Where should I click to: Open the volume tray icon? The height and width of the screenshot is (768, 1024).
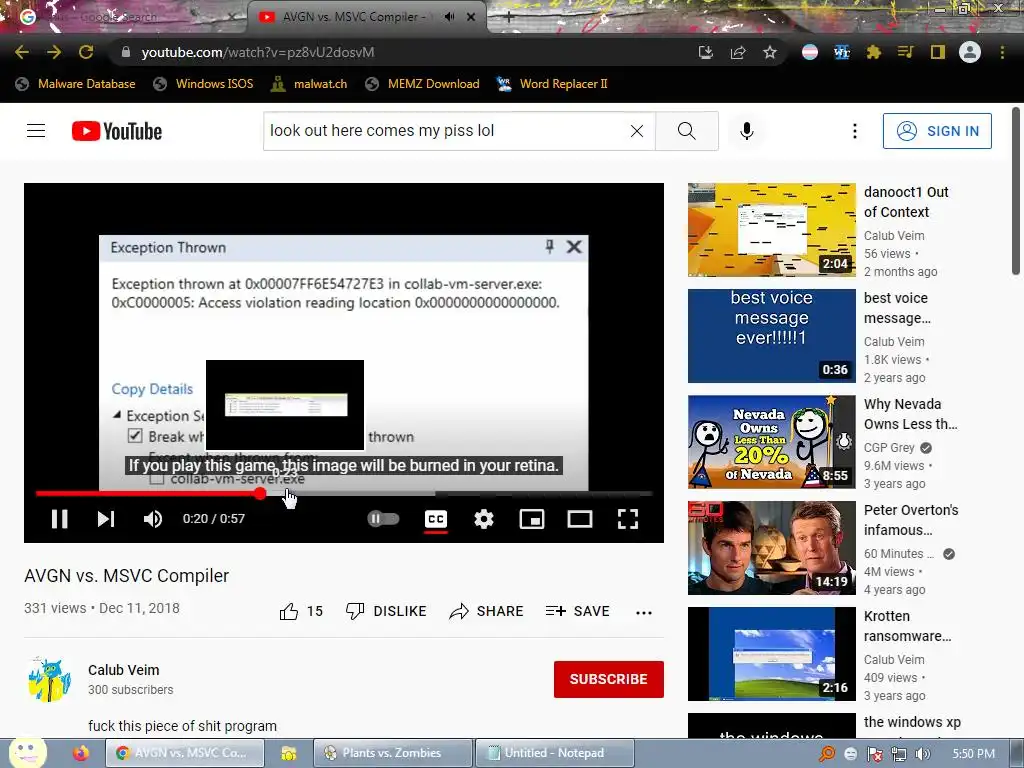tap(923, 754)
